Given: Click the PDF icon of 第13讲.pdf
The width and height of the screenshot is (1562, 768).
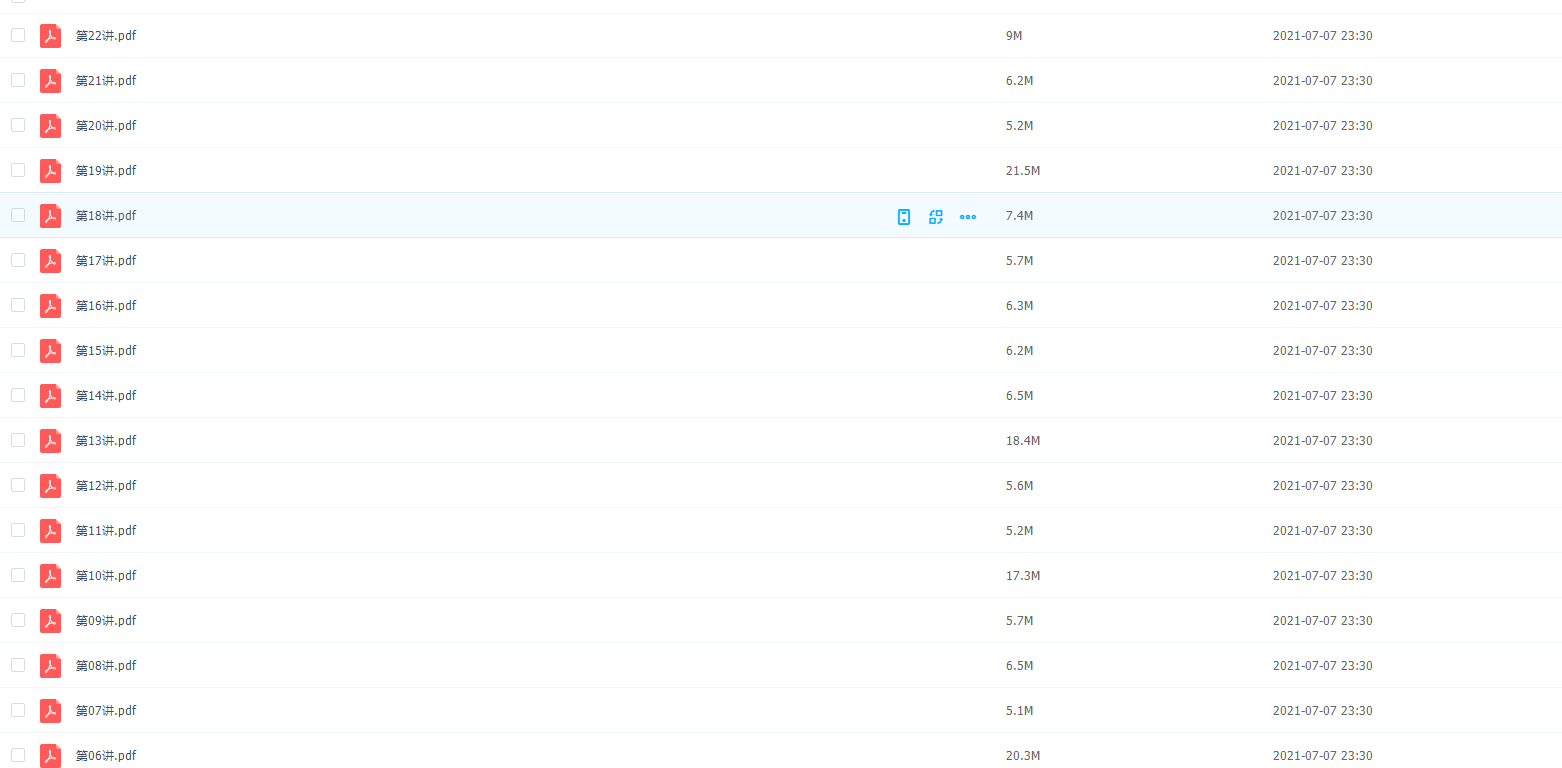Looking at the screenshot, I should (x=50, y=441).
